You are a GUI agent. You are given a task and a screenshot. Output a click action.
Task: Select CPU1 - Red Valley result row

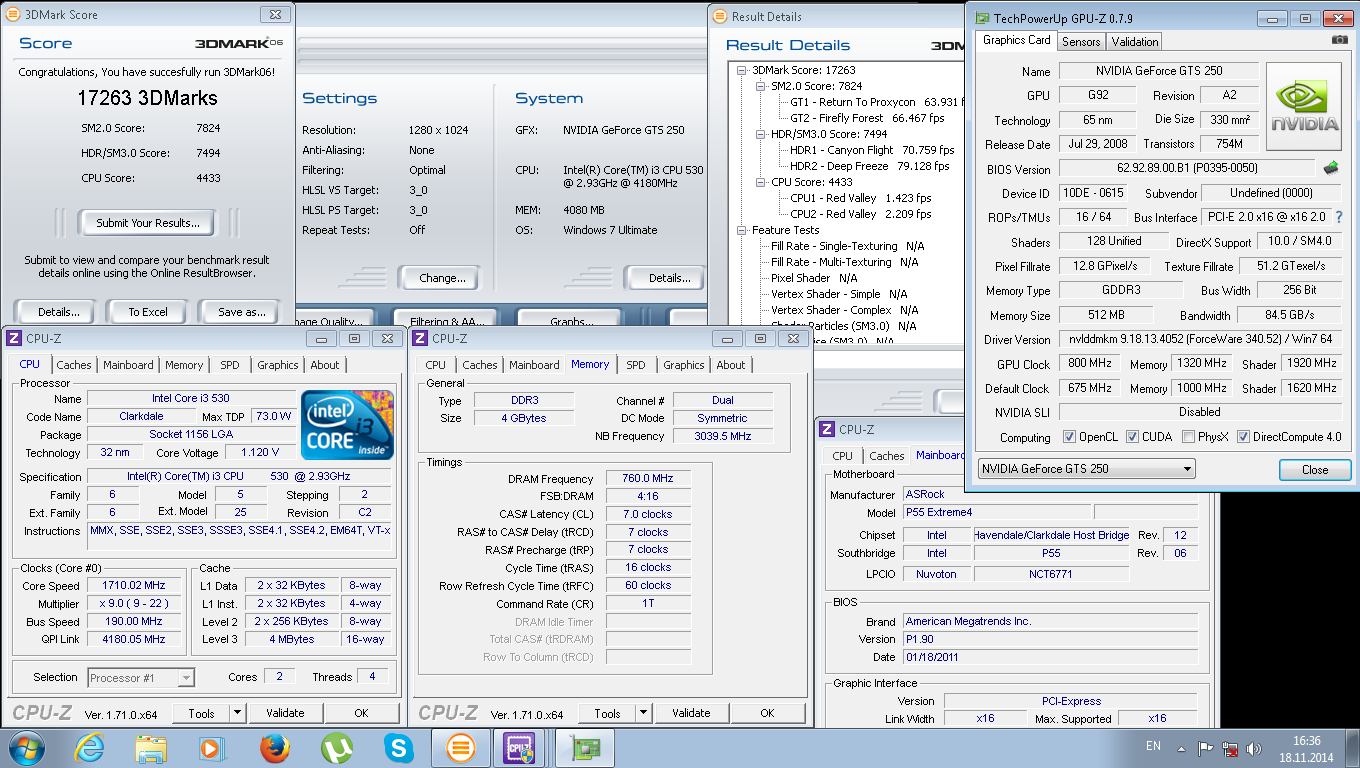pyautogui.click(x=860, y=198)
